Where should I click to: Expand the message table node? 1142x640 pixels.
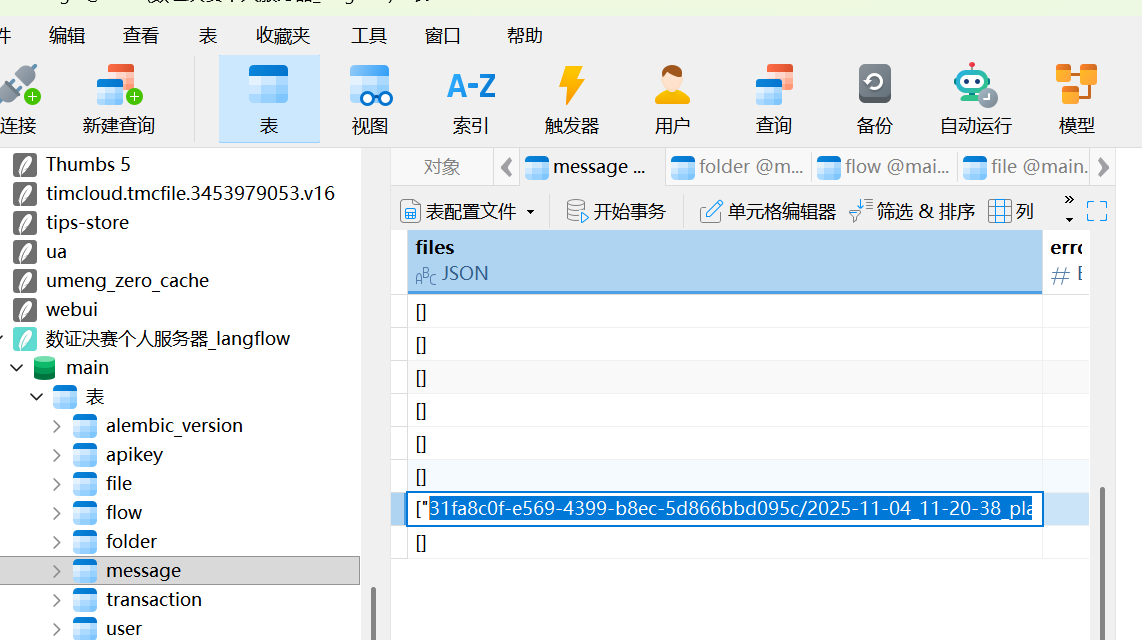(x=57, y=571)
